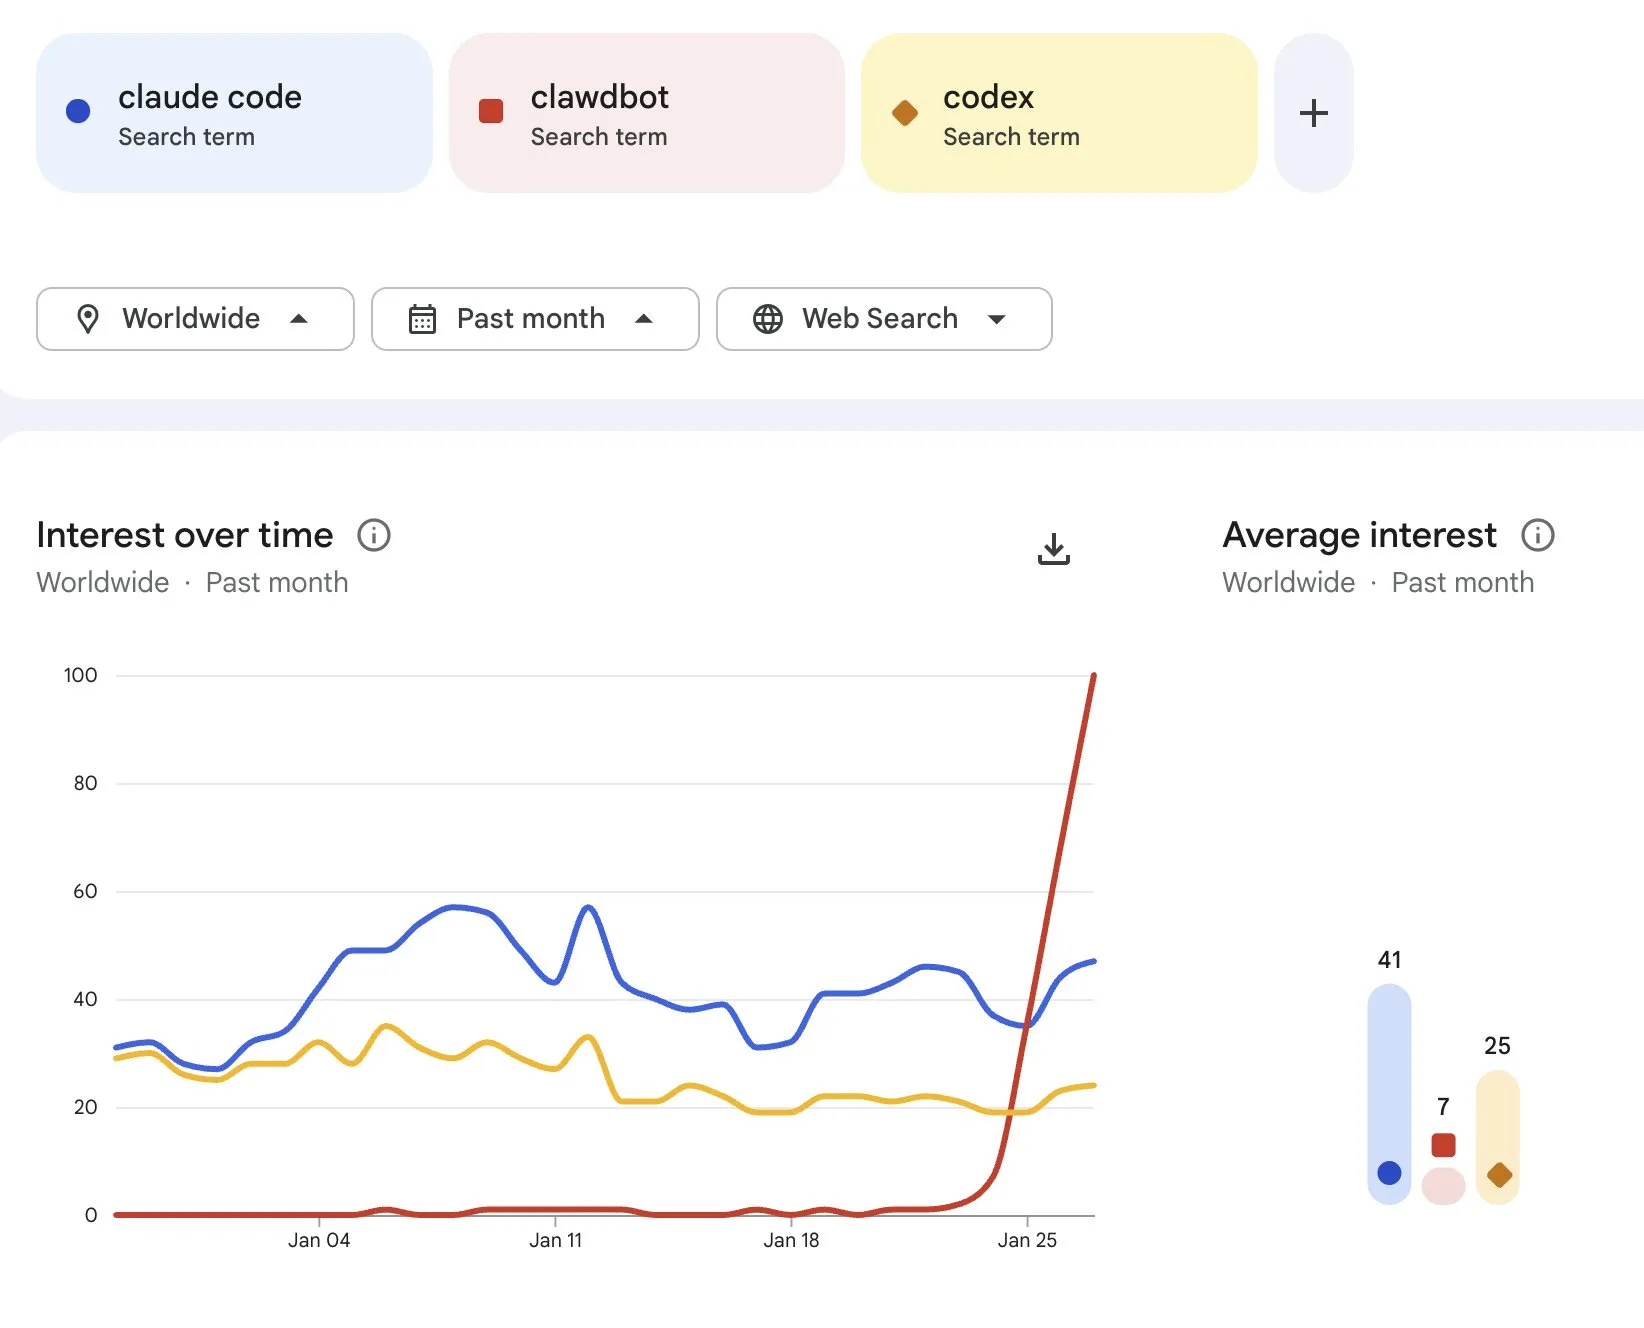The image size is (1644, 1328).
Task: Toggle the clawdbot legend marker in Average interest
Action: point(1443,1145)
